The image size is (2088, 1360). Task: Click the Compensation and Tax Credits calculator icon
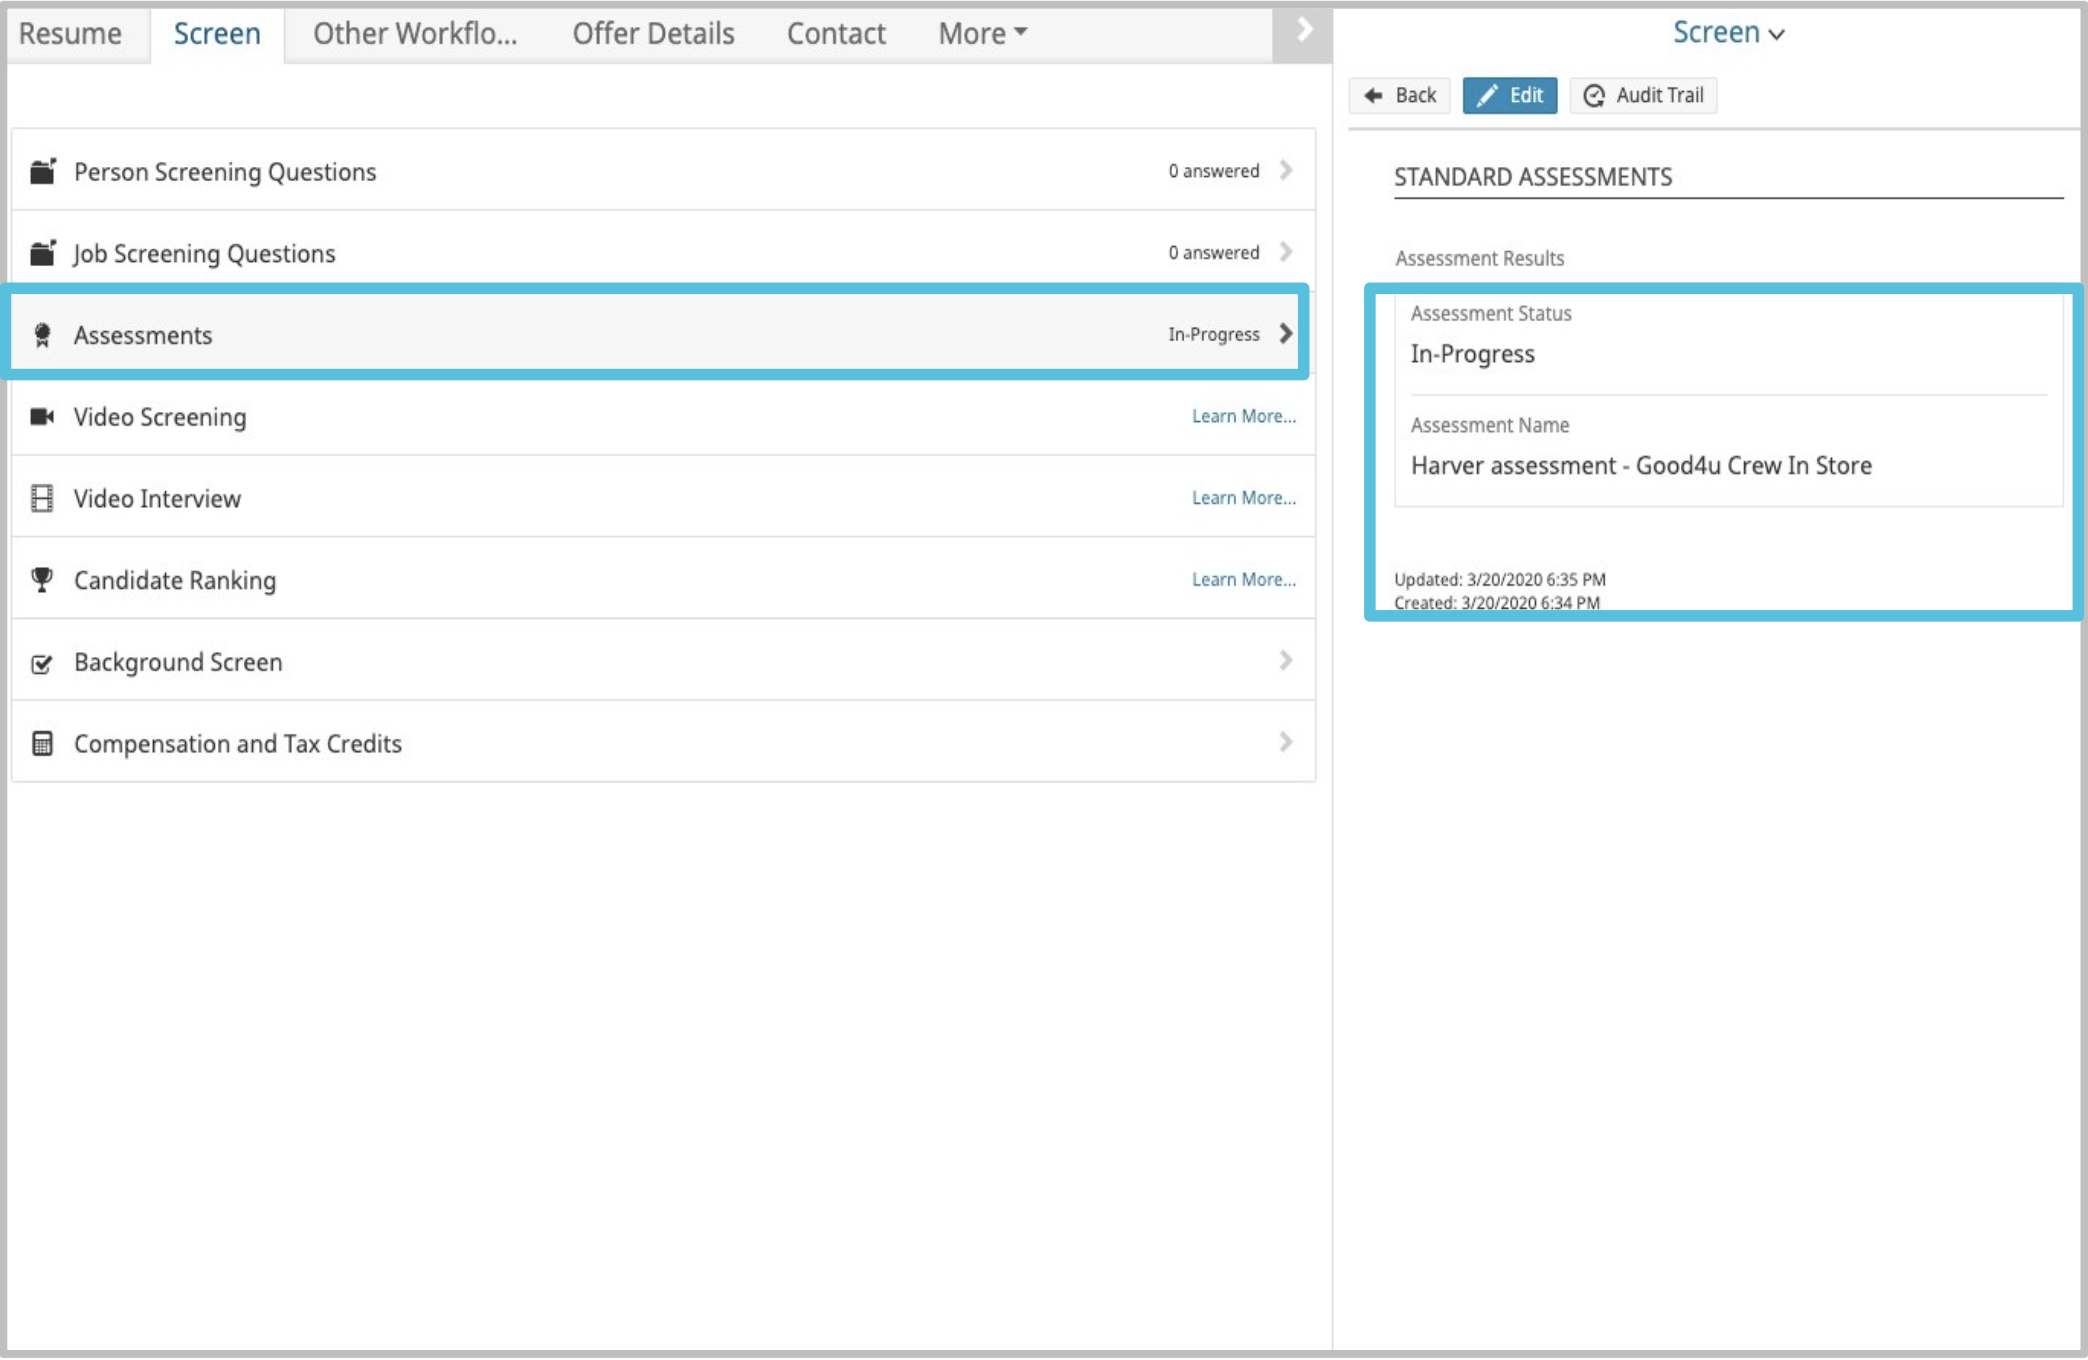coord(42,743)
